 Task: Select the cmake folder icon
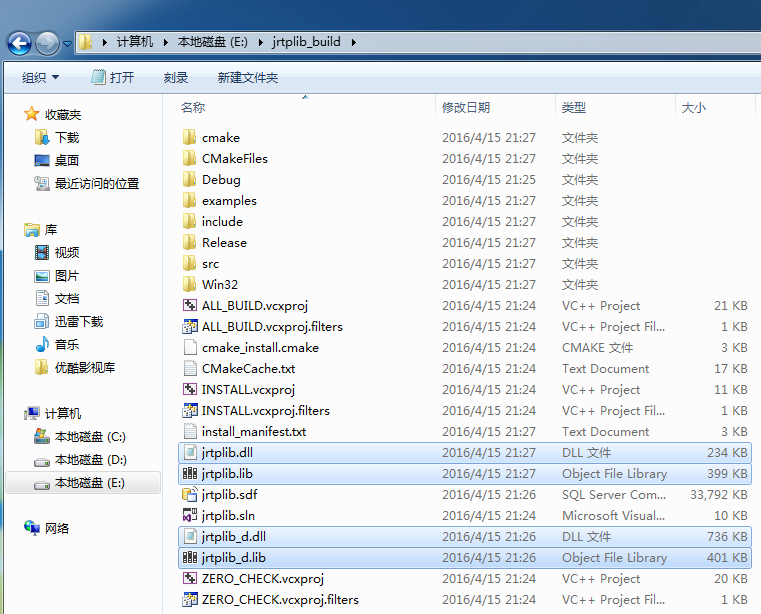click(189, 137)
